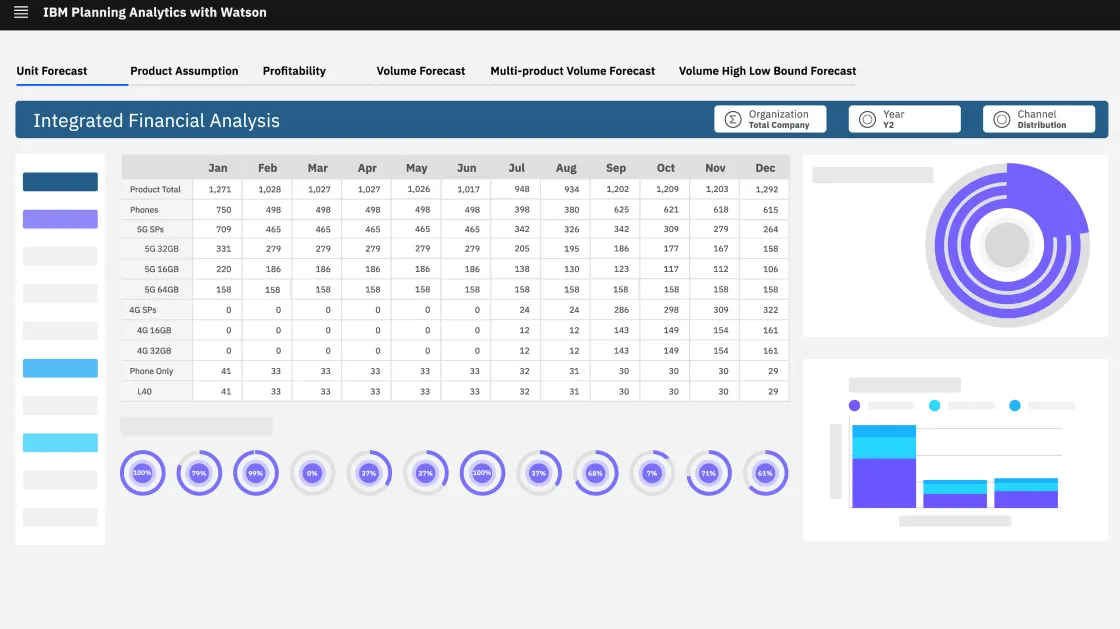The height and width of the screenshot is (629, 1120).
Task: Open the Year Y2 selector
Action: pos(904,119)
